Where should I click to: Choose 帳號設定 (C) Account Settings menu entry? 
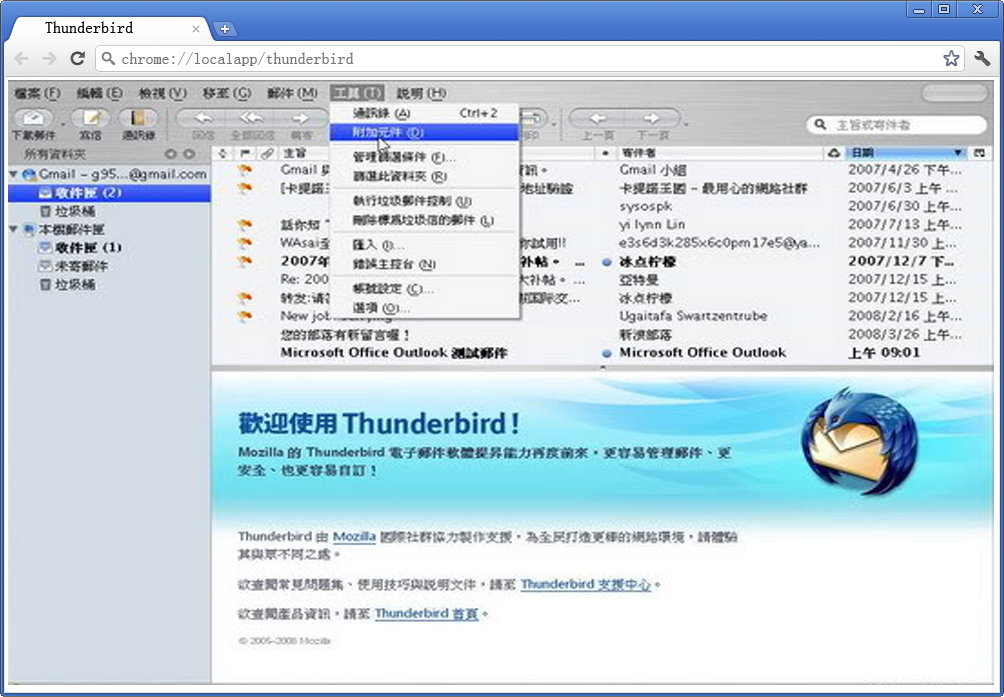(x=425, y=289)
